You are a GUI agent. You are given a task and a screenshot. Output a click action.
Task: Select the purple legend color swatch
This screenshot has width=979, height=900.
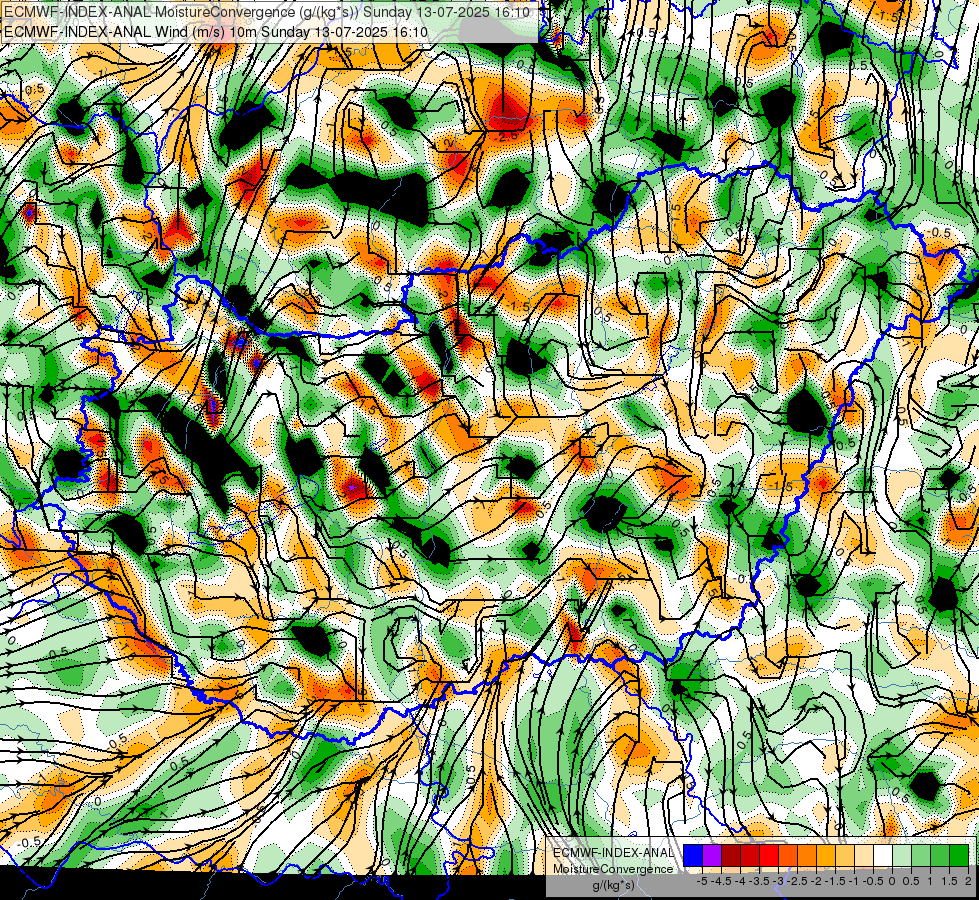712,855
